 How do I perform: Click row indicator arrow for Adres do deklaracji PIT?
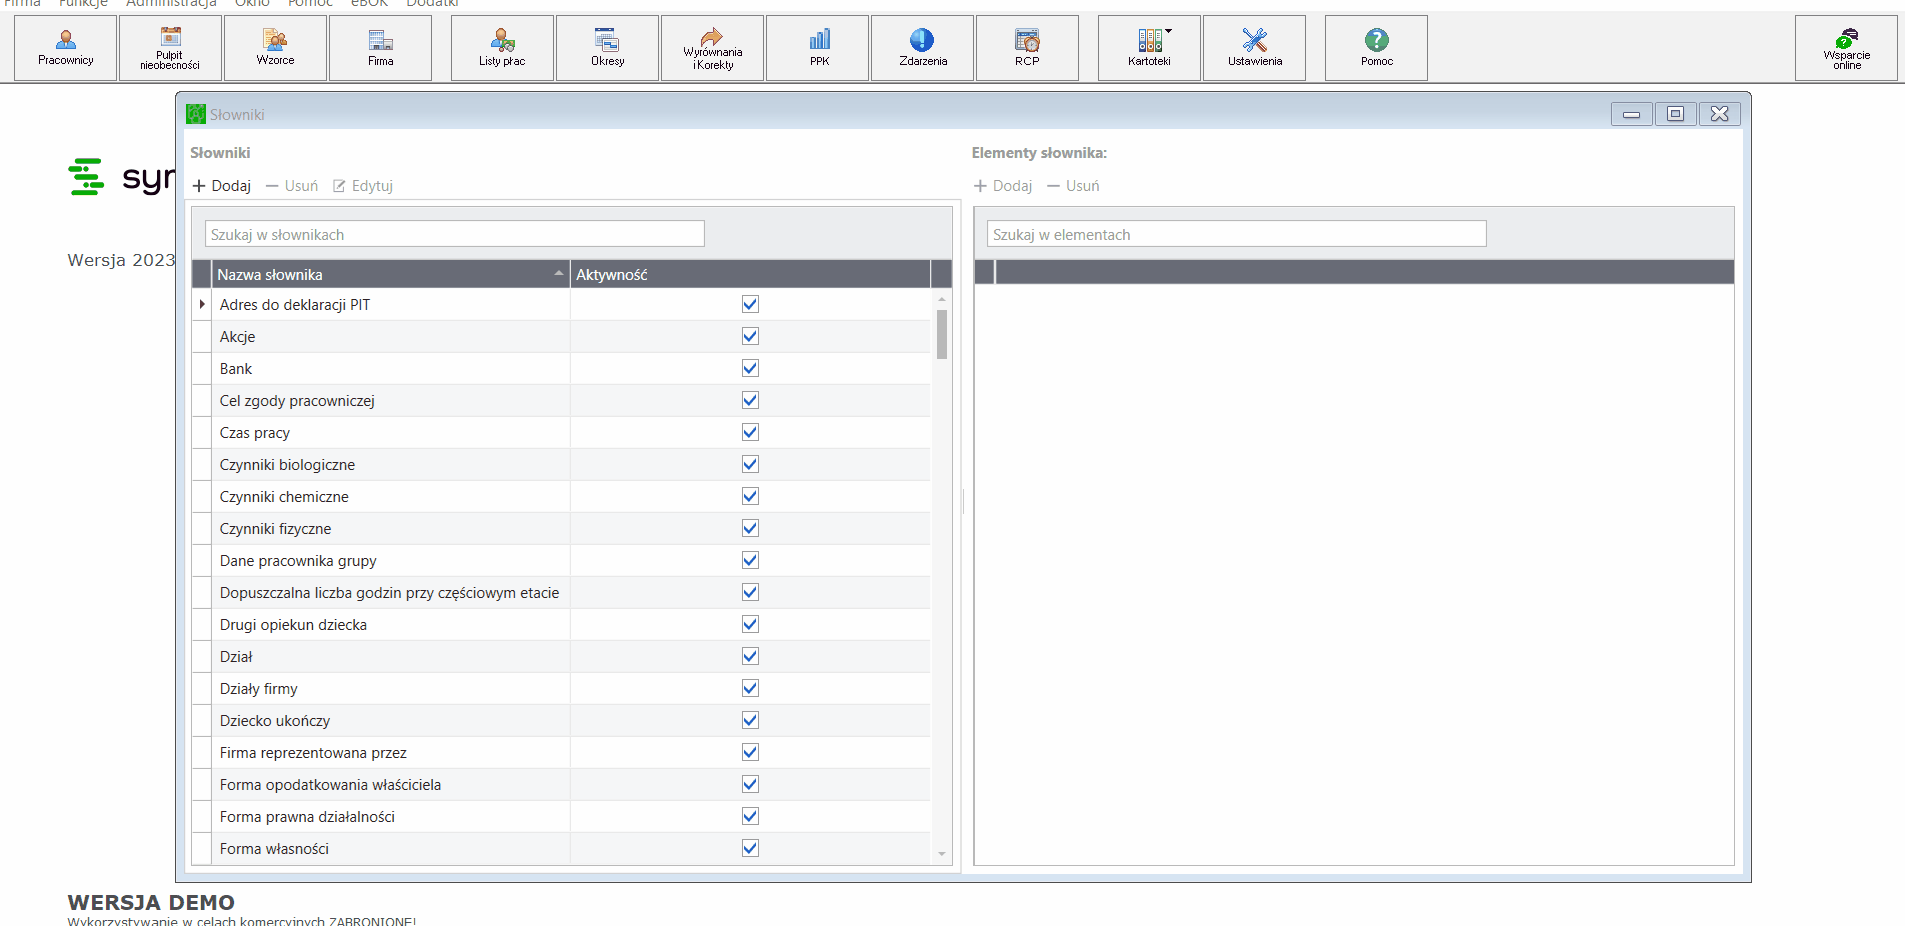pyautogui.click(x=202, y=304)
